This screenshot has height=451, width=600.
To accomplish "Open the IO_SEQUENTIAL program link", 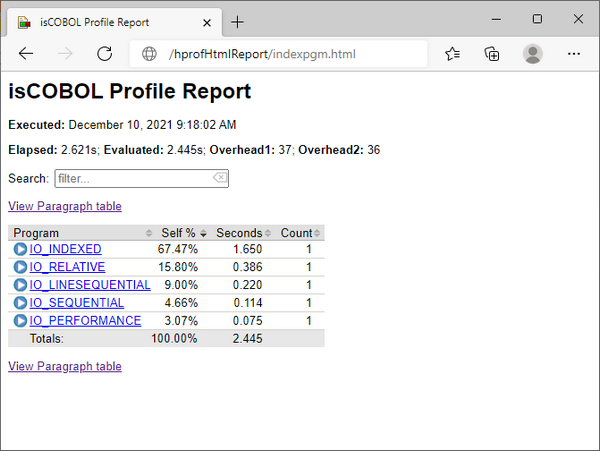I will 77,303.
